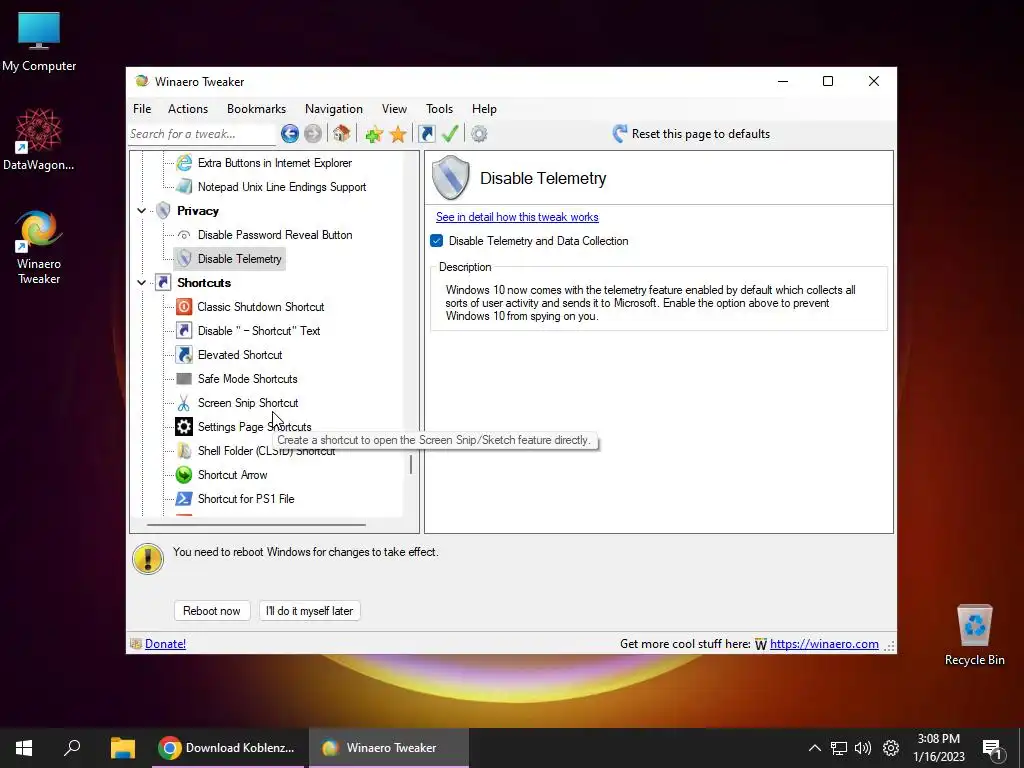Select the Shortcuts category label
Image resolution: width=1024 pixels, height=768 pixels.
(204, 283)
